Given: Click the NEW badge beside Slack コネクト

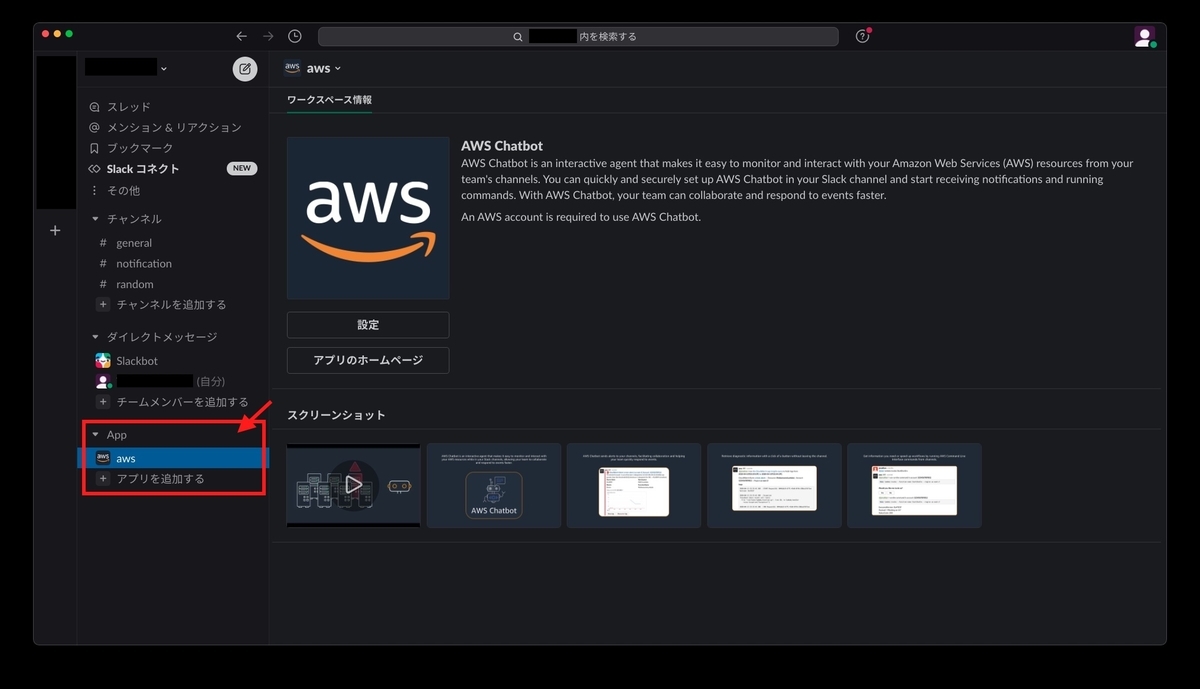Looking at the screenshot, I should (x=242, y=169).
